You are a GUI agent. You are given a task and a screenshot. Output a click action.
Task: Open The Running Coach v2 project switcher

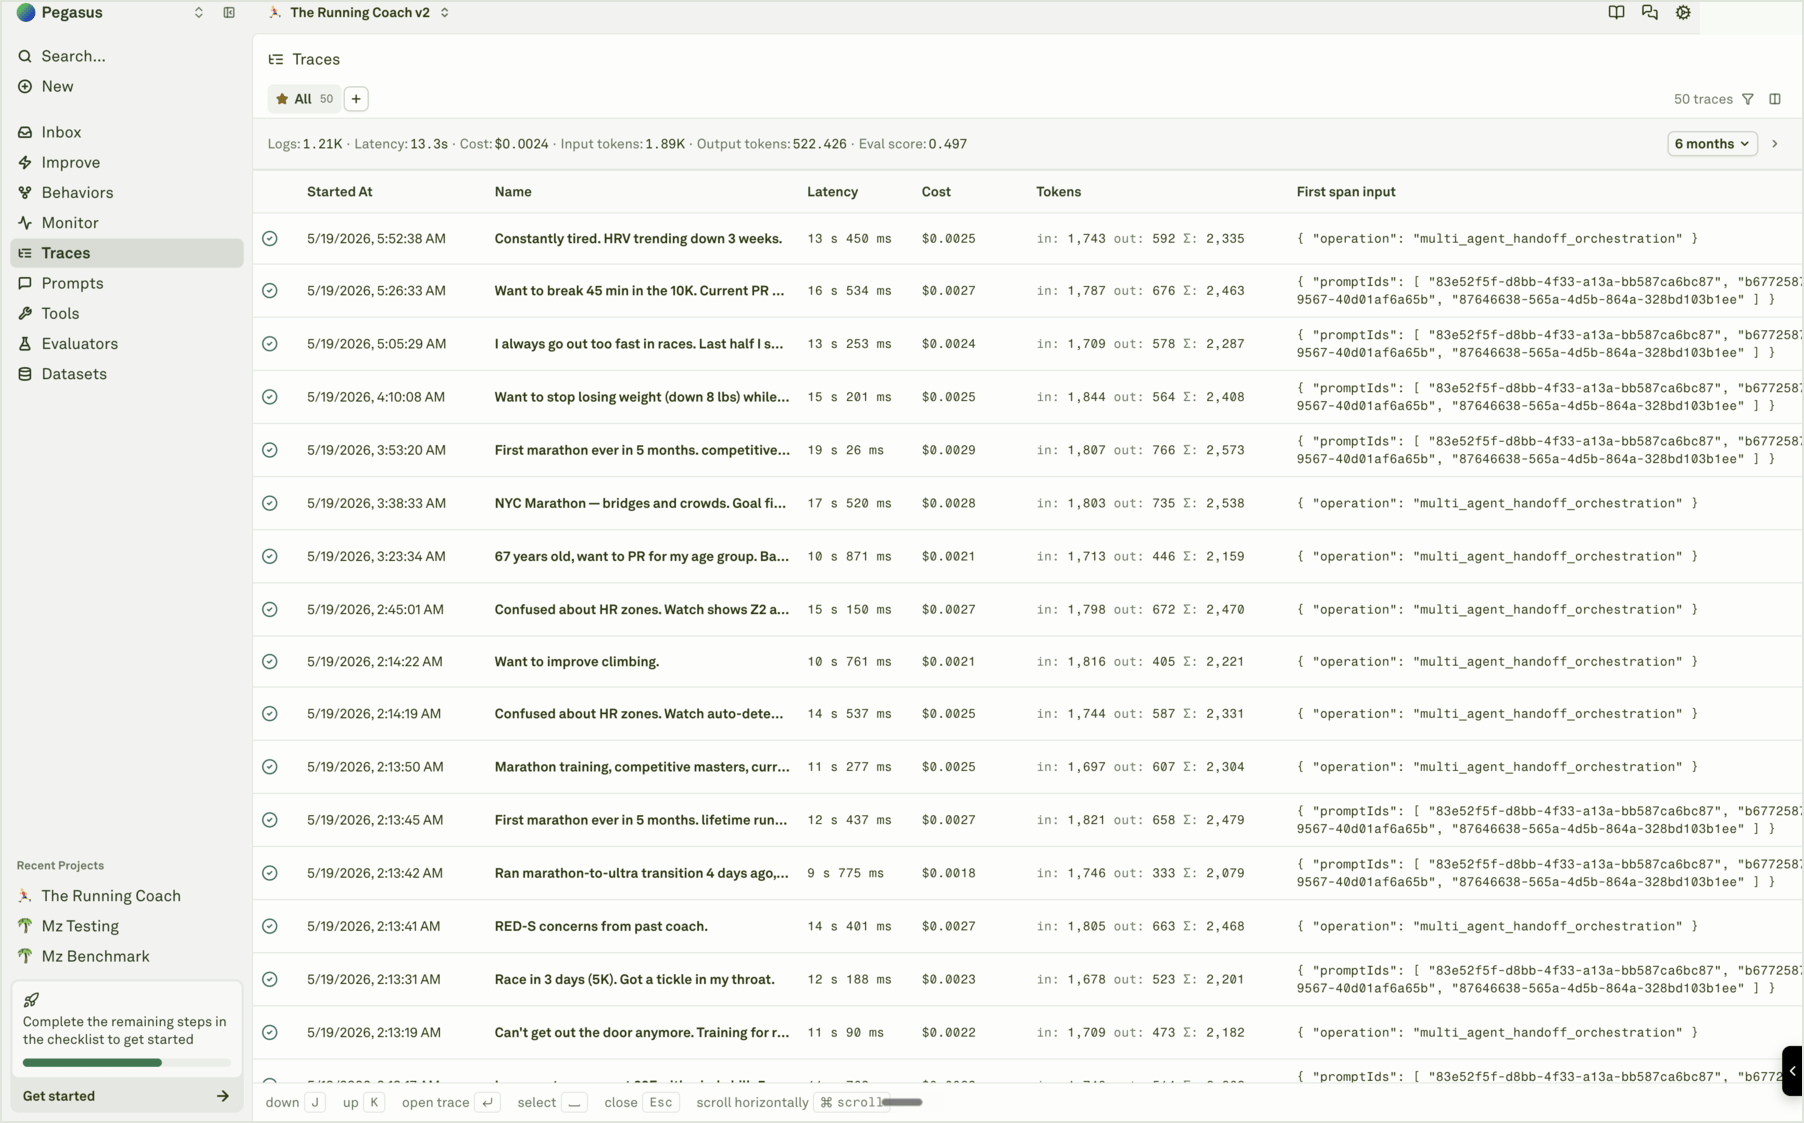[360, 13]
